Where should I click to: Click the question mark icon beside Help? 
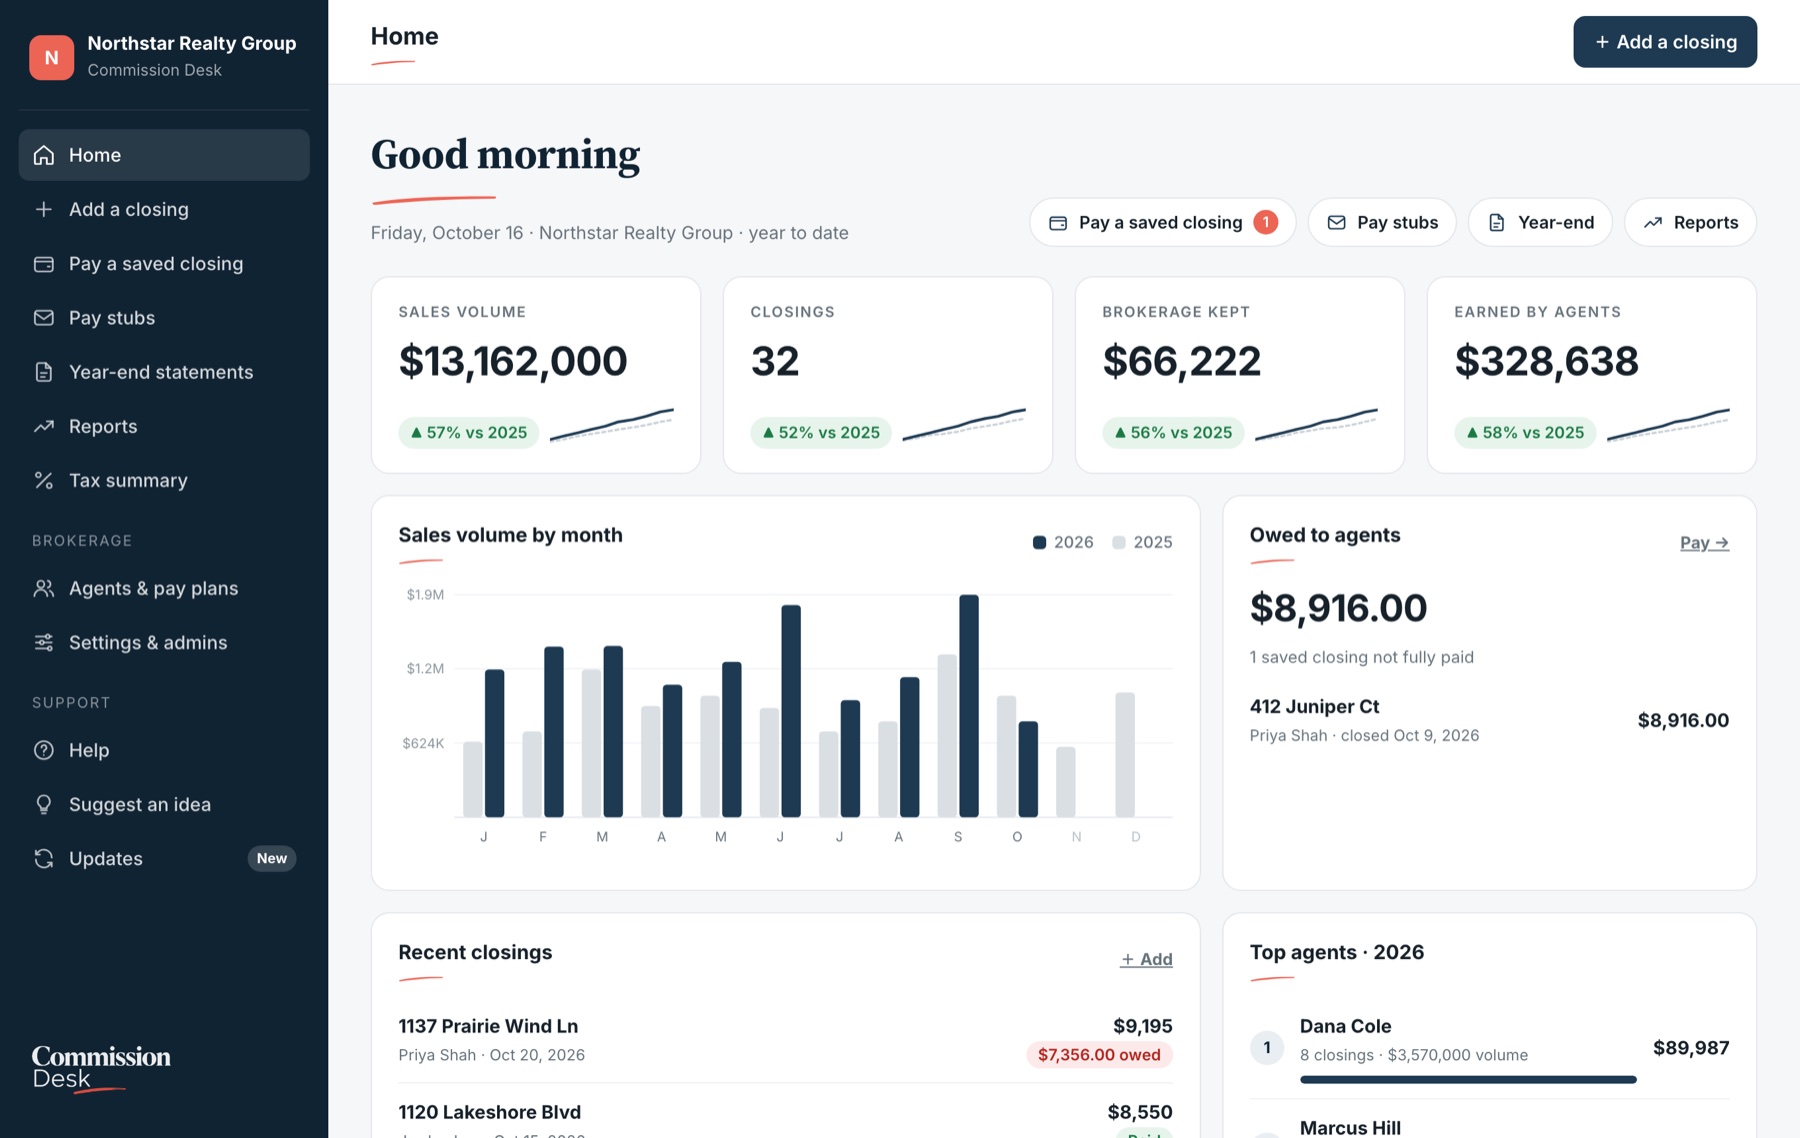point(43,750)
